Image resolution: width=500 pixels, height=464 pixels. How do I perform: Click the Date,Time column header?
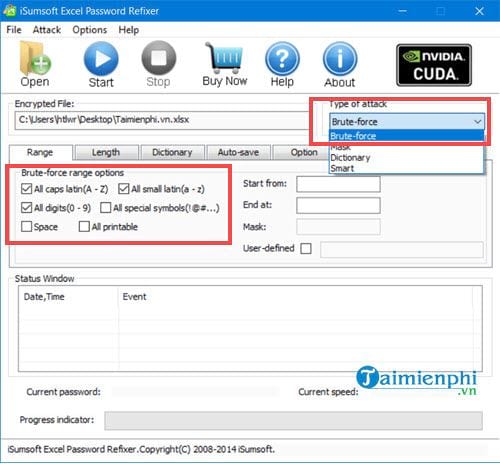[x=44, y=296]
